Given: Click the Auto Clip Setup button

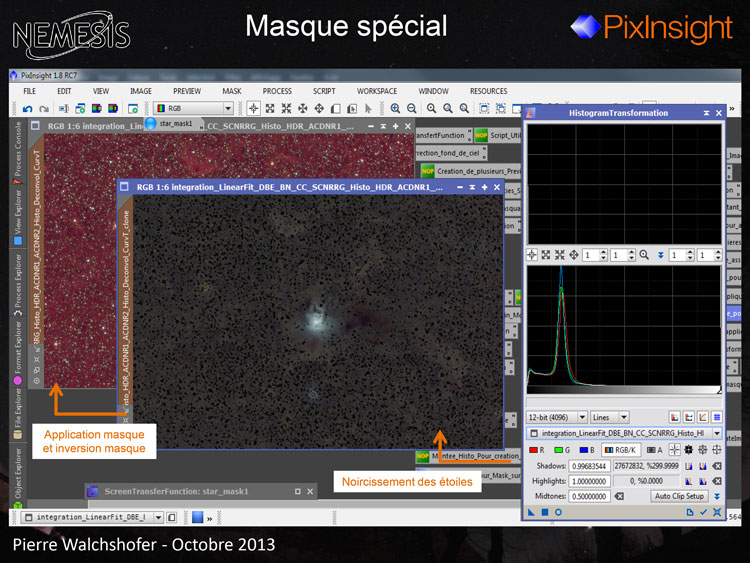Looking at the screenshot, I should 679,497.
